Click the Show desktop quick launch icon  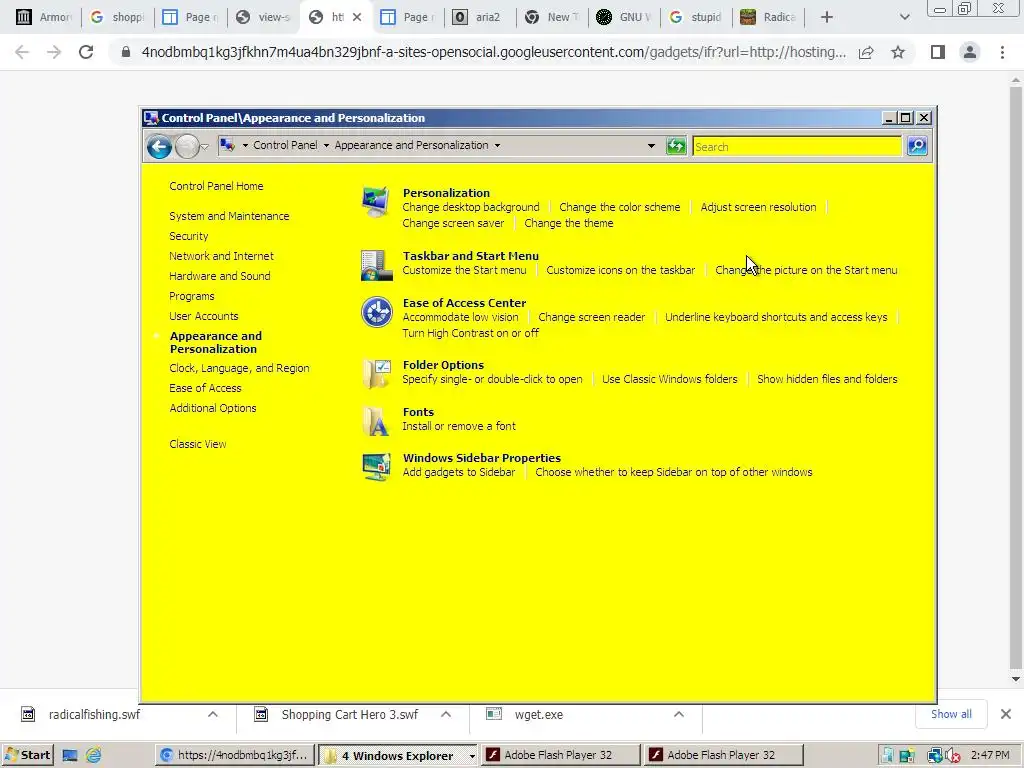70,756
